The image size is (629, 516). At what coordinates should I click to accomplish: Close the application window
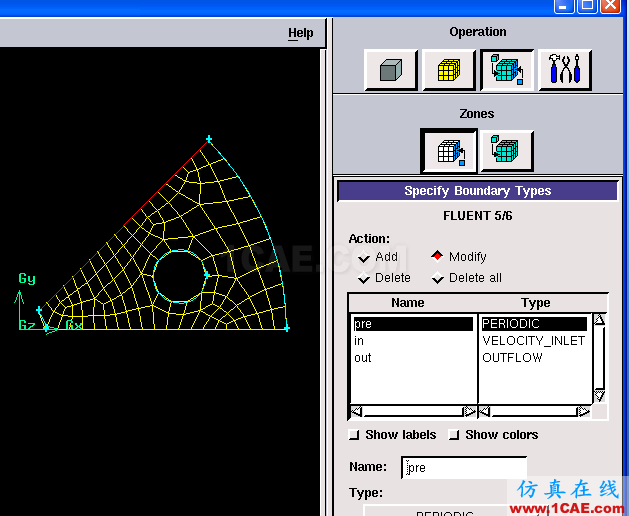click(x=611, y=6)
